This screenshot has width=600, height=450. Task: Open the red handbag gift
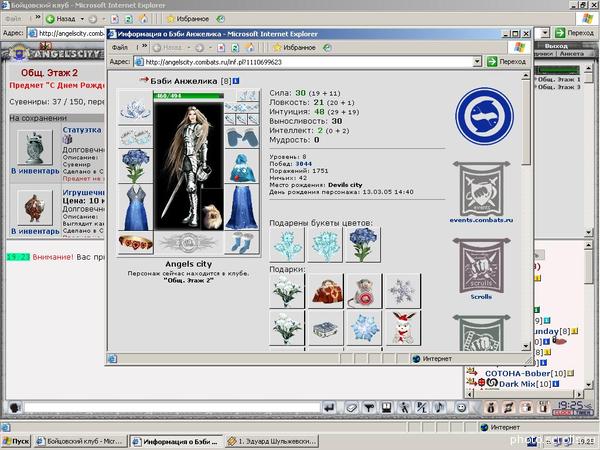pos(326,291)
